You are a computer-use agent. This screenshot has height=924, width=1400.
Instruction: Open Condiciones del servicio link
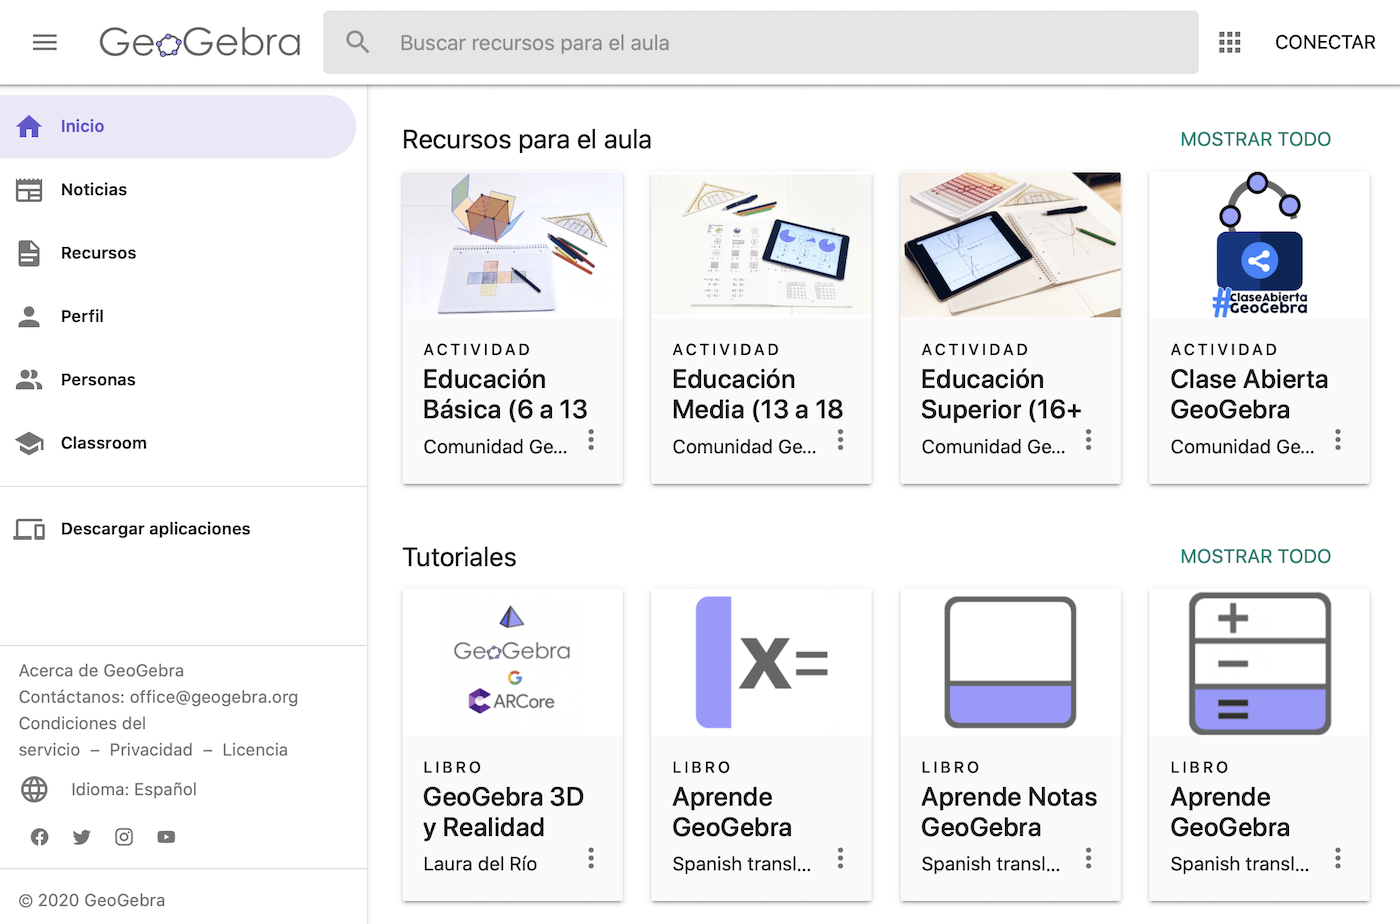pos(82,736)
